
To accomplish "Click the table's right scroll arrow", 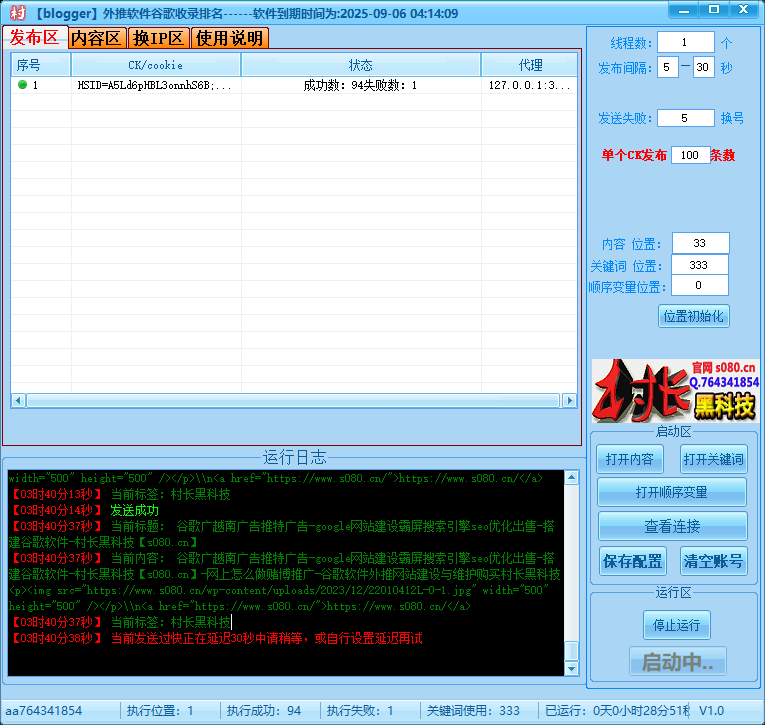I will 569,401.
